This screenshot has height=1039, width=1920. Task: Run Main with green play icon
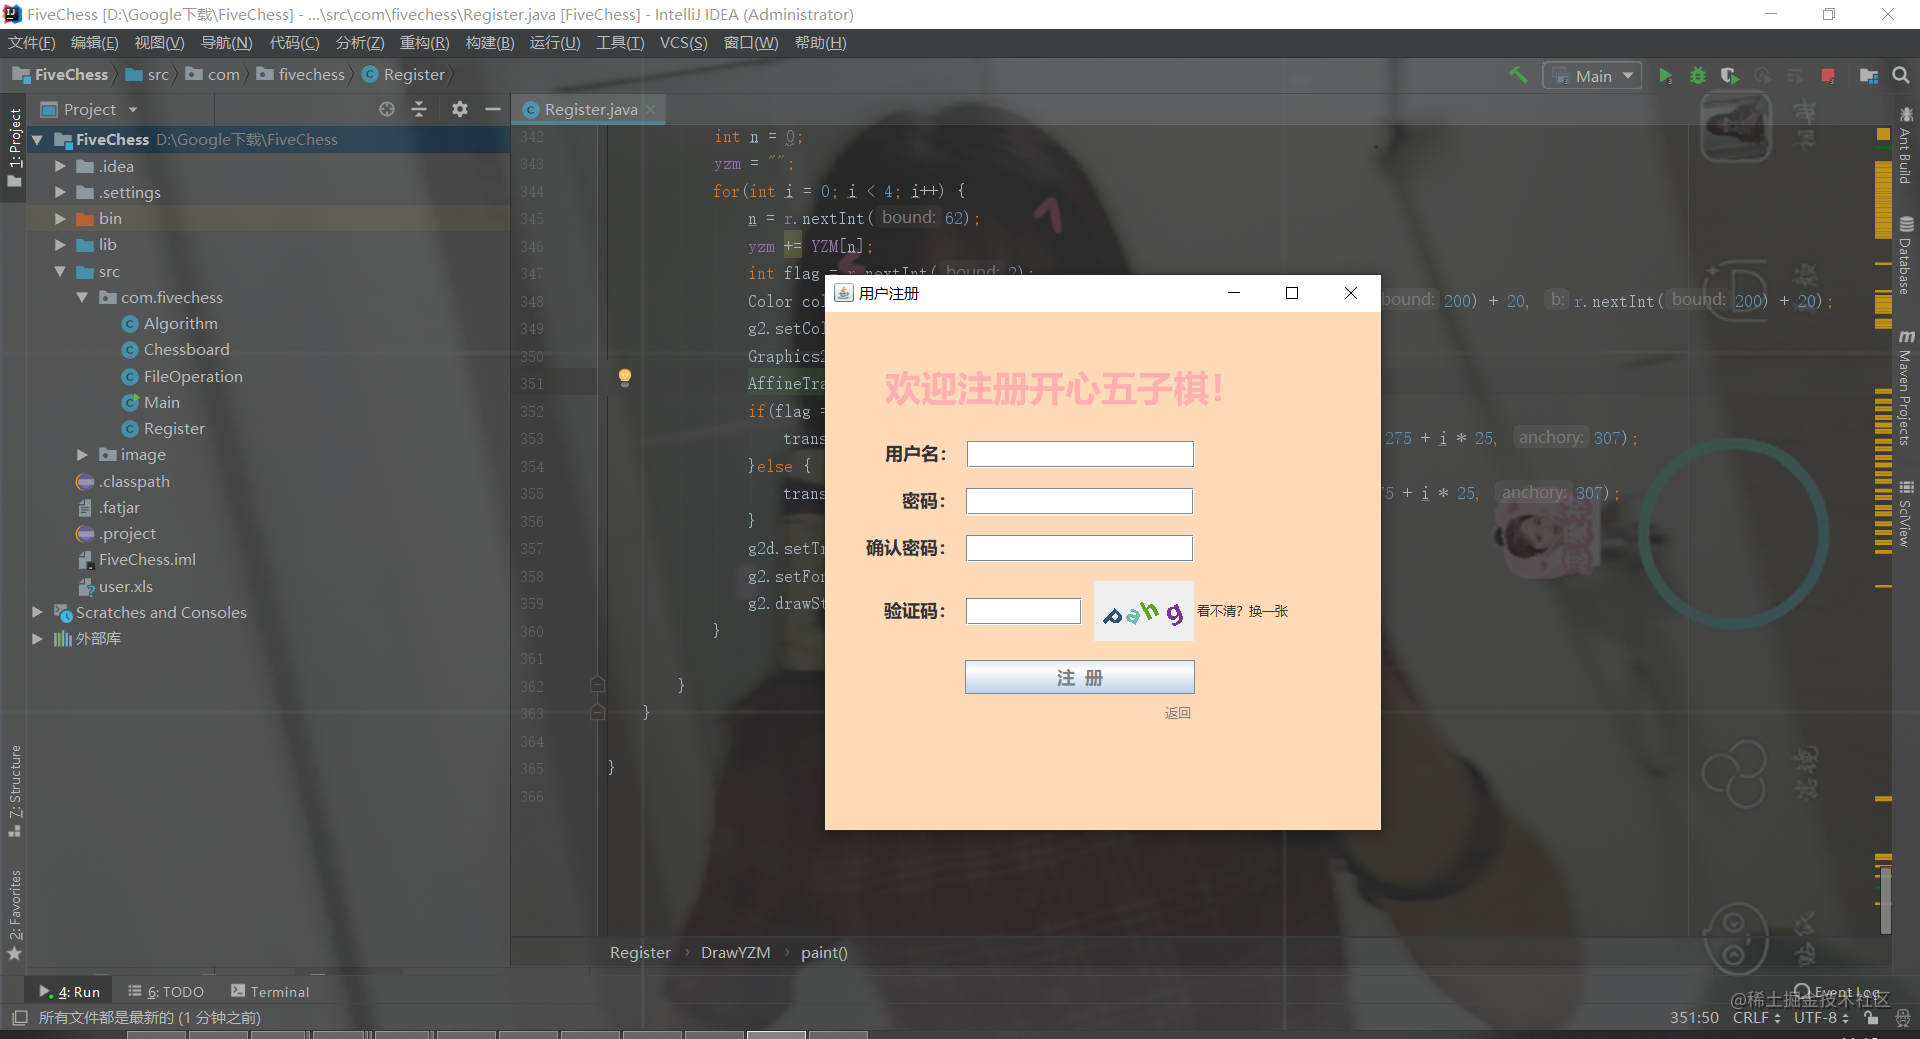(x=1665, y=76)
